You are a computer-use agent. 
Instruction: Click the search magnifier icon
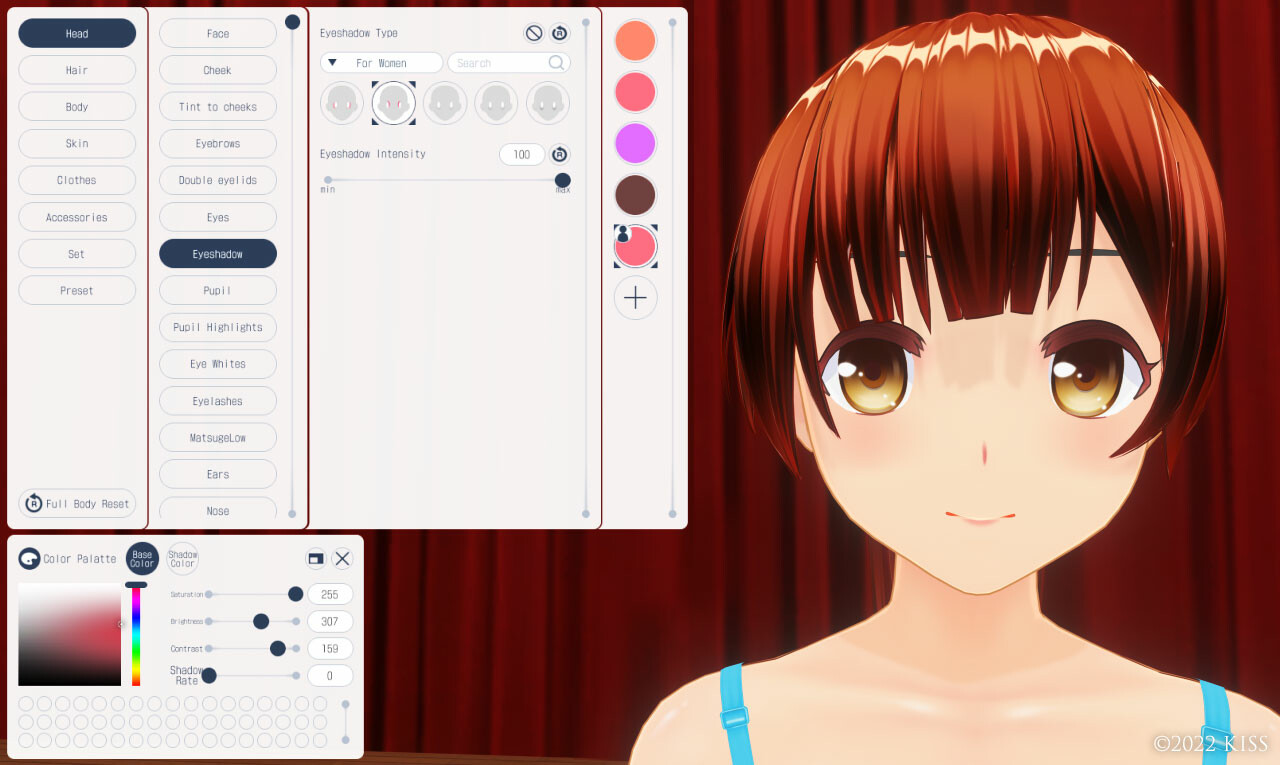coord(557,62)
